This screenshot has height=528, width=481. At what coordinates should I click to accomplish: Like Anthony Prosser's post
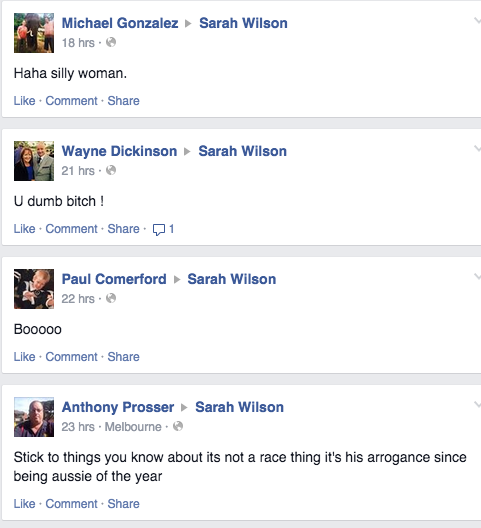(24, 504)
